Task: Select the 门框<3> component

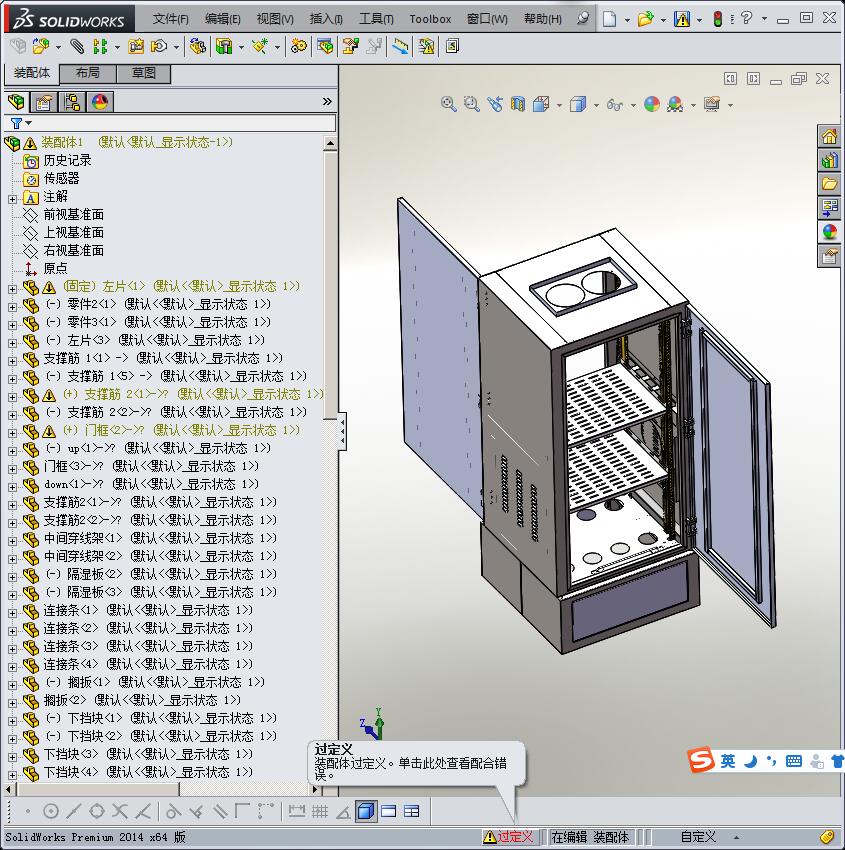Action: coord(151,466)
